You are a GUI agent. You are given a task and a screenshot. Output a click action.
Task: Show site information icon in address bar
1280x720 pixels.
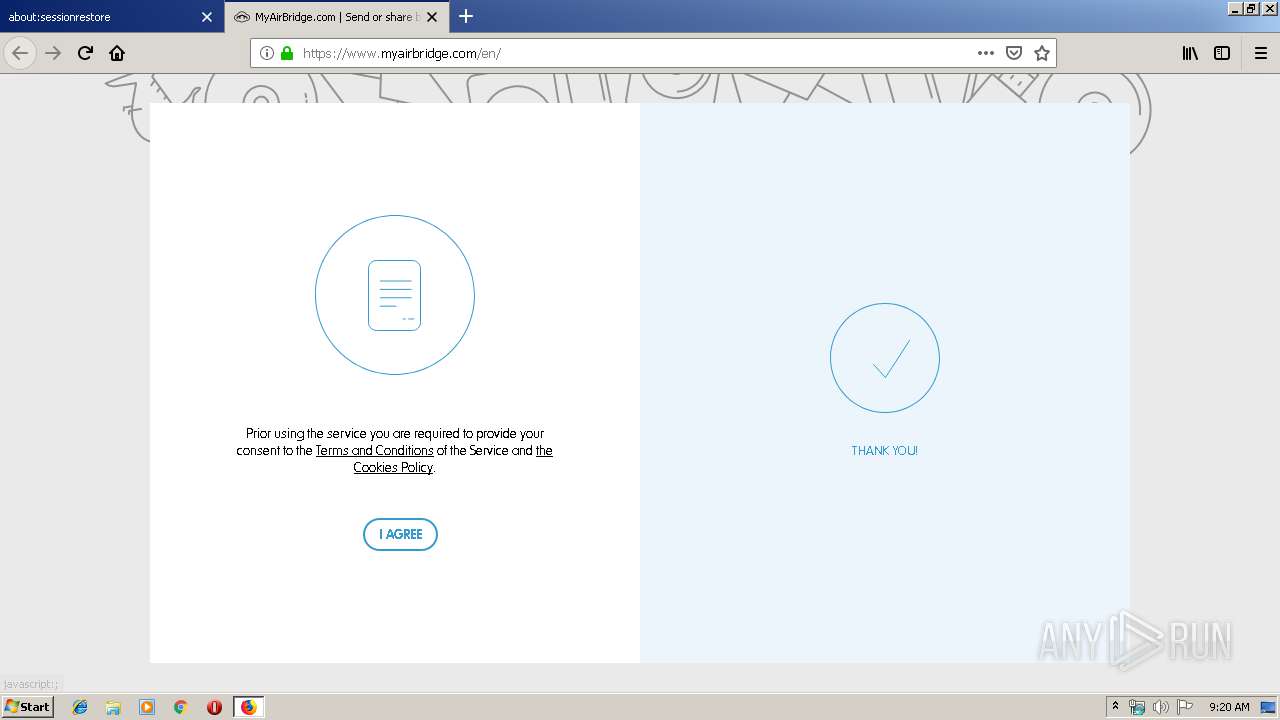tap(267, 53)
